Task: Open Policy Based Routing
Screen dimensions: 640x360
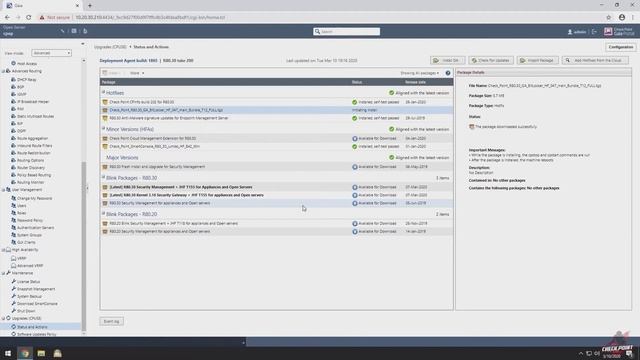Action: tap(34, 175)
